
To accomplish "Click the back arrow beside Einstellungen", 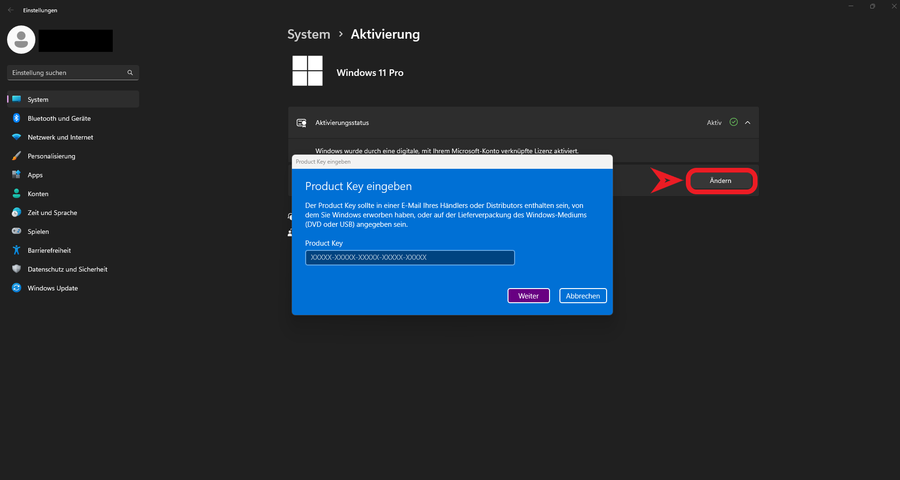I will pos(10,10).
